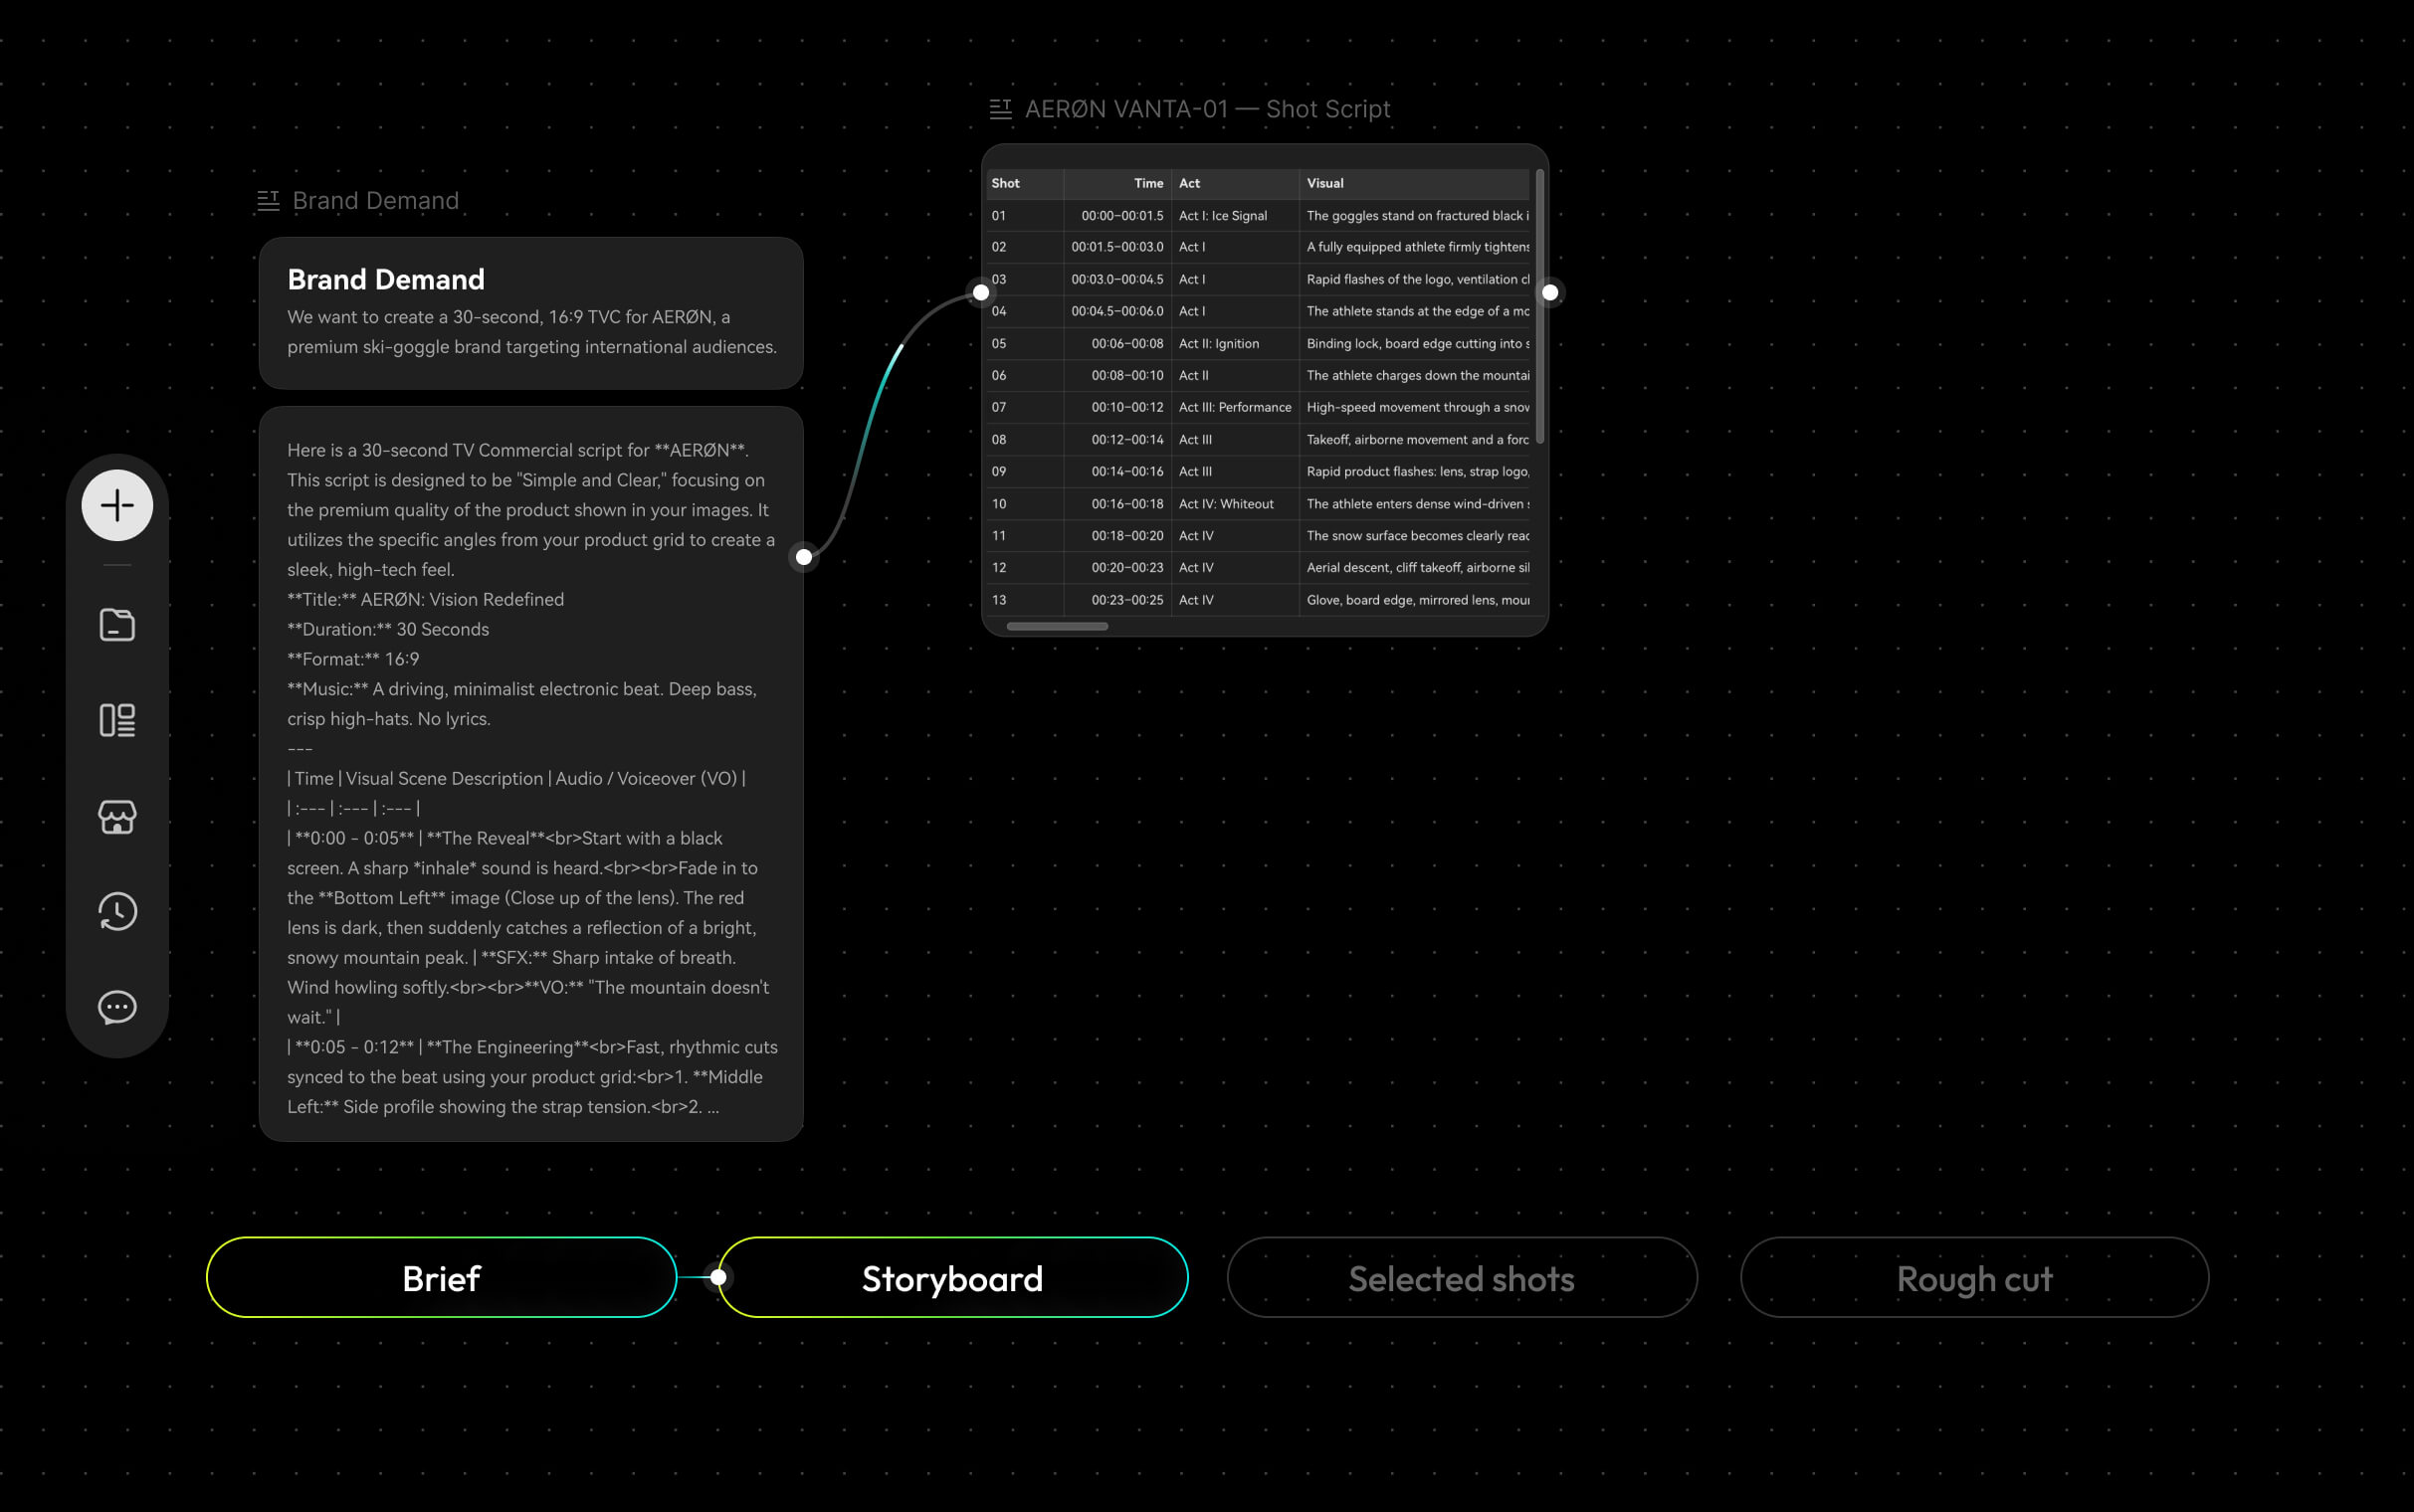The width and height of the screenshot is (2414, 1512).
Task: Click visual cell 'Aerial descent, cliff takeoff'
Action: tap(1415, 567)
